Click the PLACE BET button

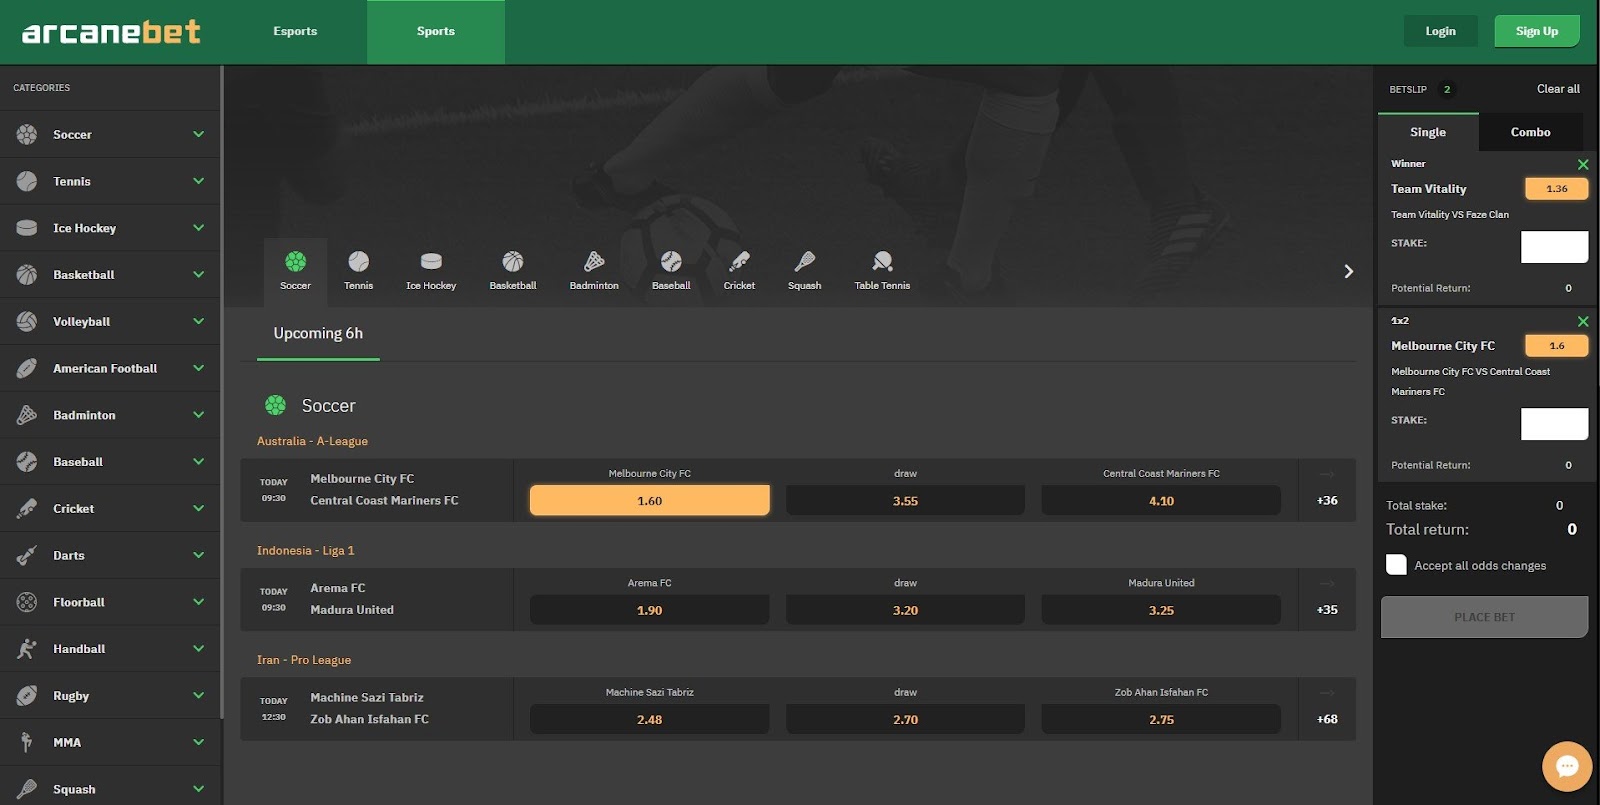1484,617
